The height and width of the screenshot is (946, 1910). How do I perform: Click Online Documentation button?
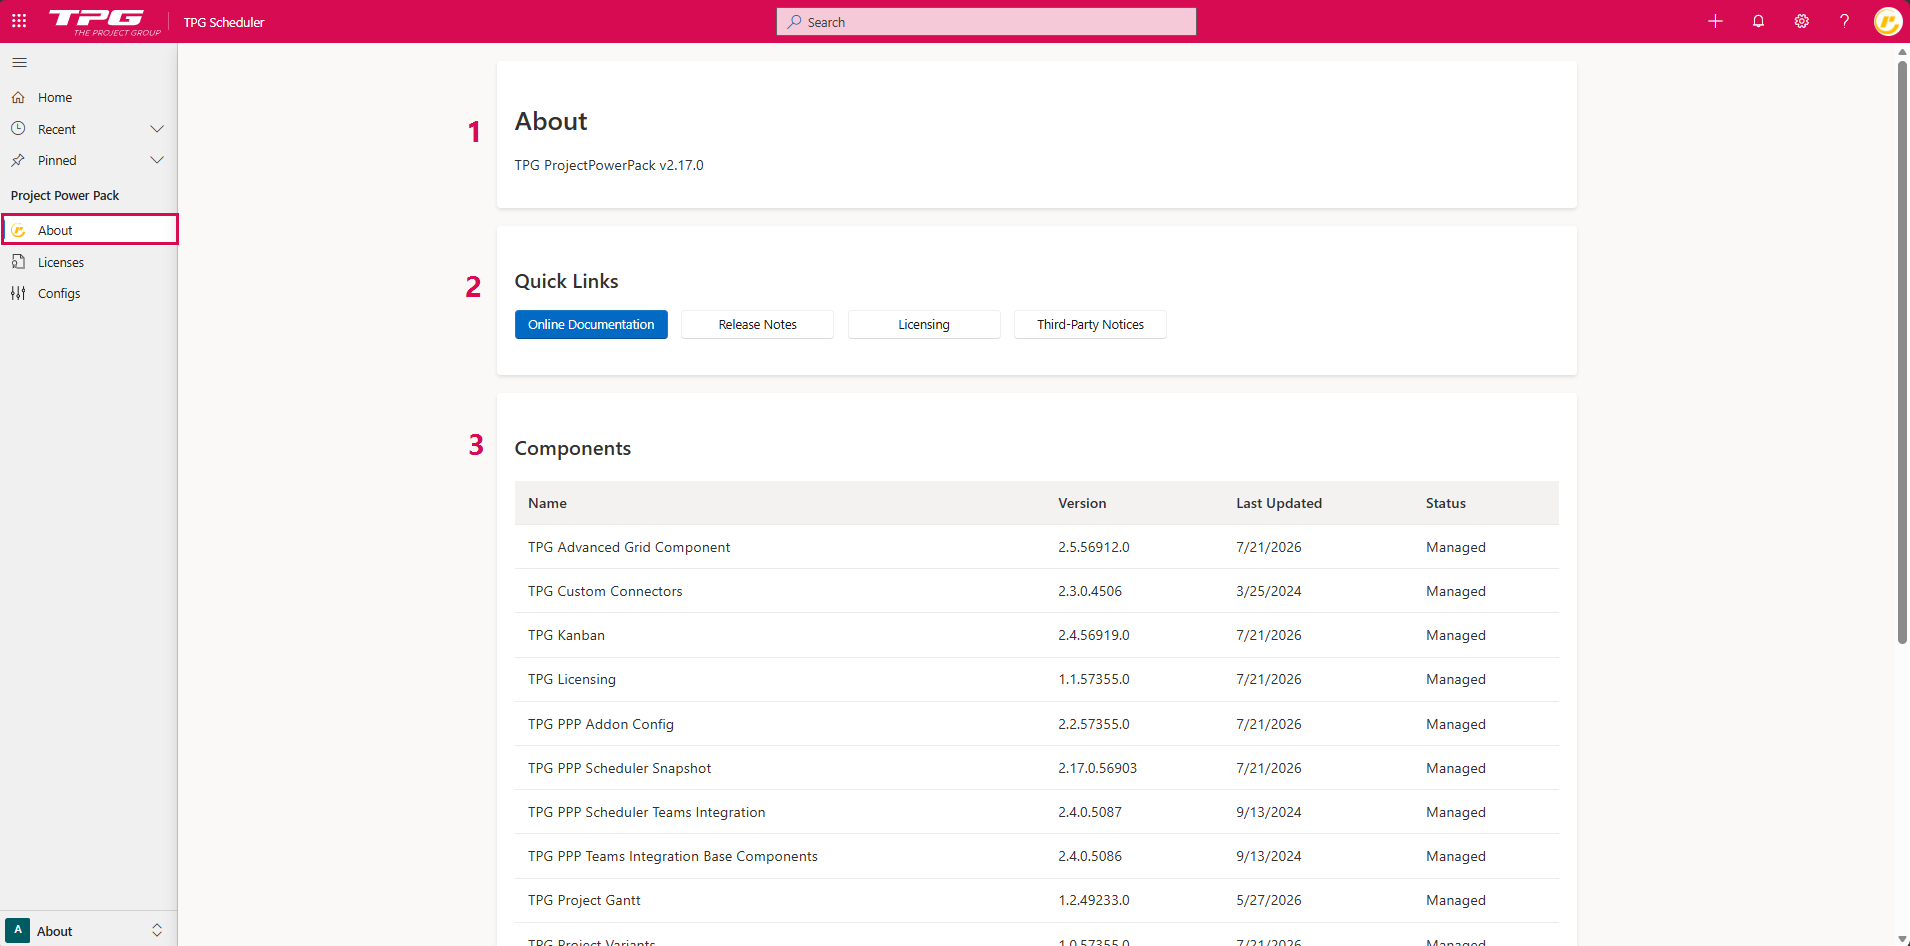591,324
